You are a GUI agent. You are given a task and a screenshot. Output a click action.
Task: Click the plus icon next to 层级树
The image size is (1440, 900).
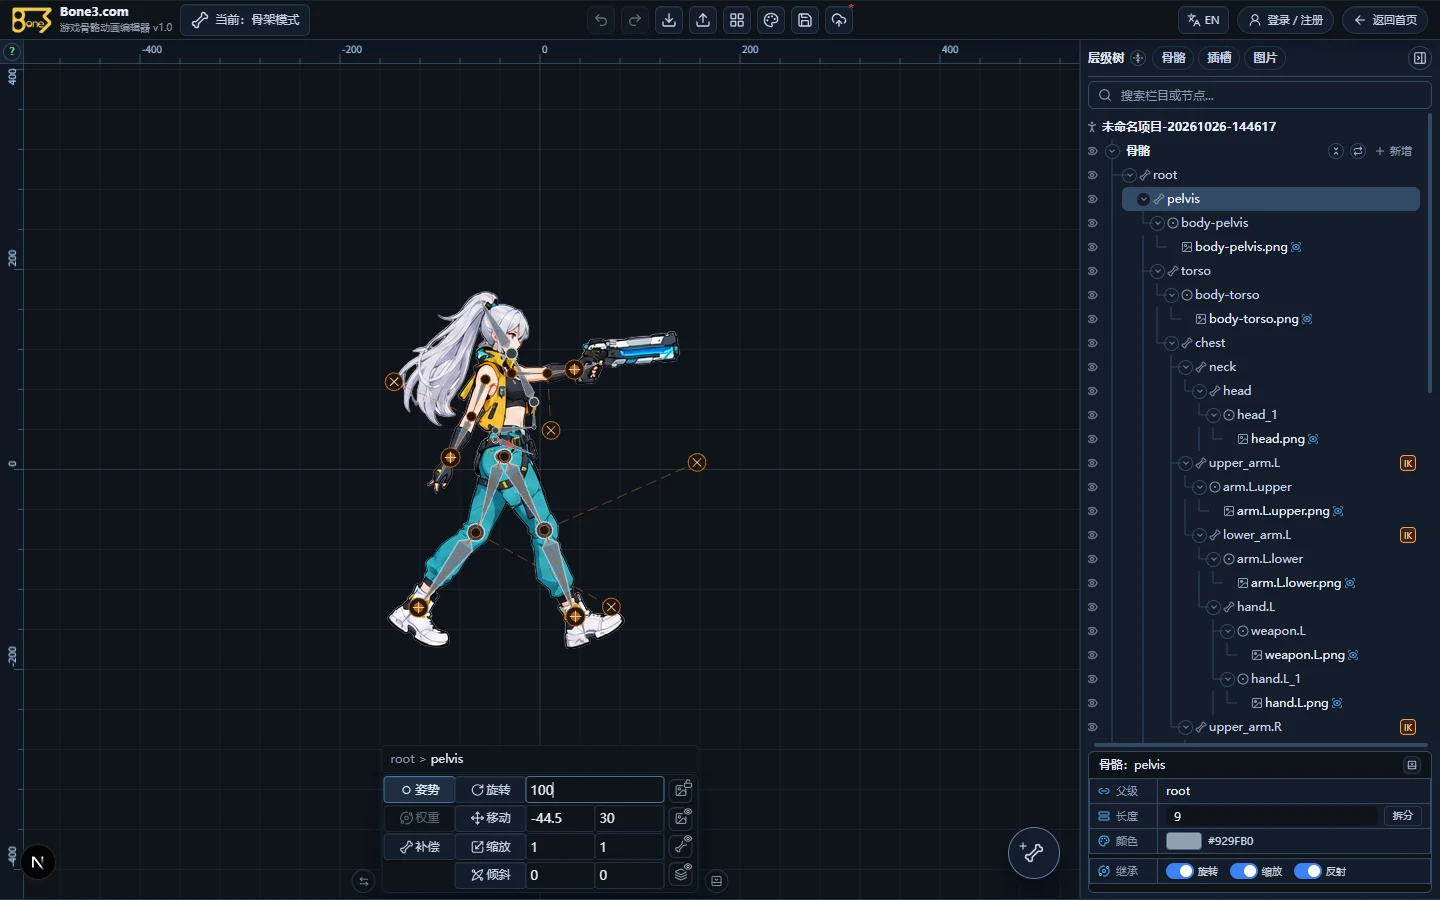[1138, 58]
